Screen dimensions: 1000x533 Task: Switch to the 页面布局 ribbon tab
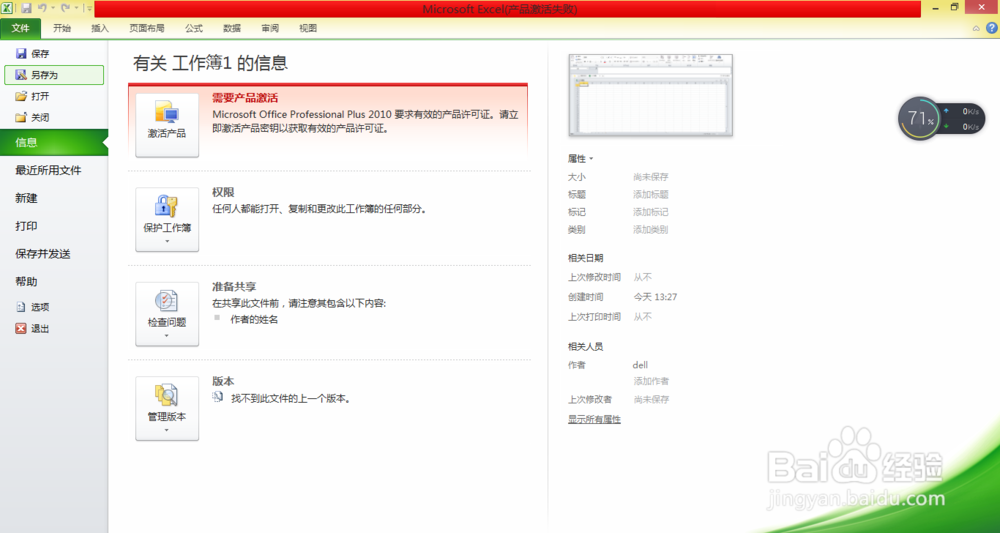point(147,28)
